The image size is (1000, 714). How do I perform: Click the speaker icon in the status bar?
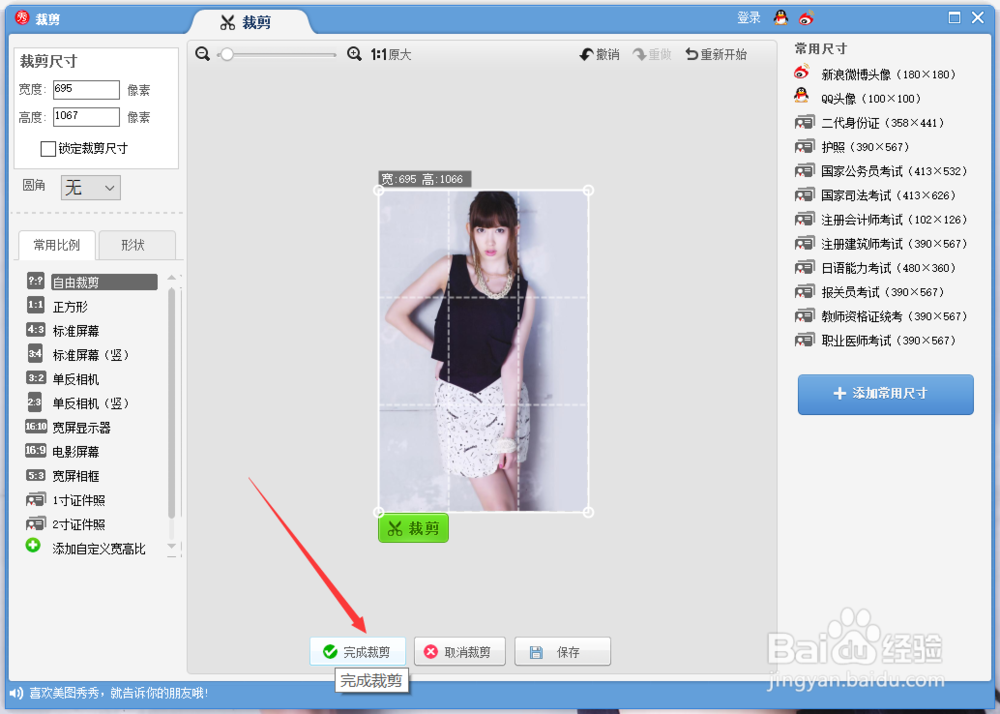pos(16,693)
